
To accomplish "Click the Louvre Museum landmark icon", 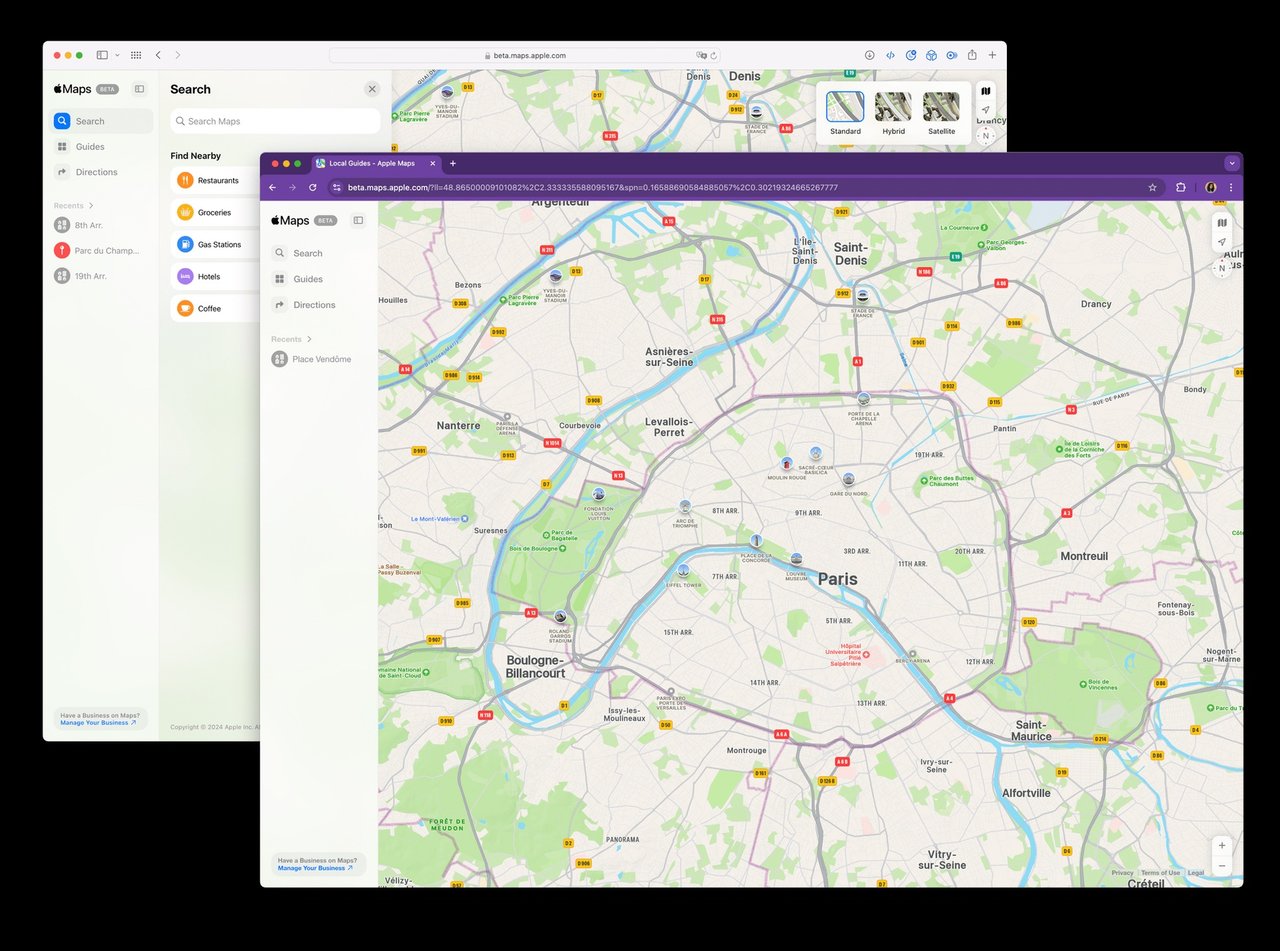I will 796,558.
